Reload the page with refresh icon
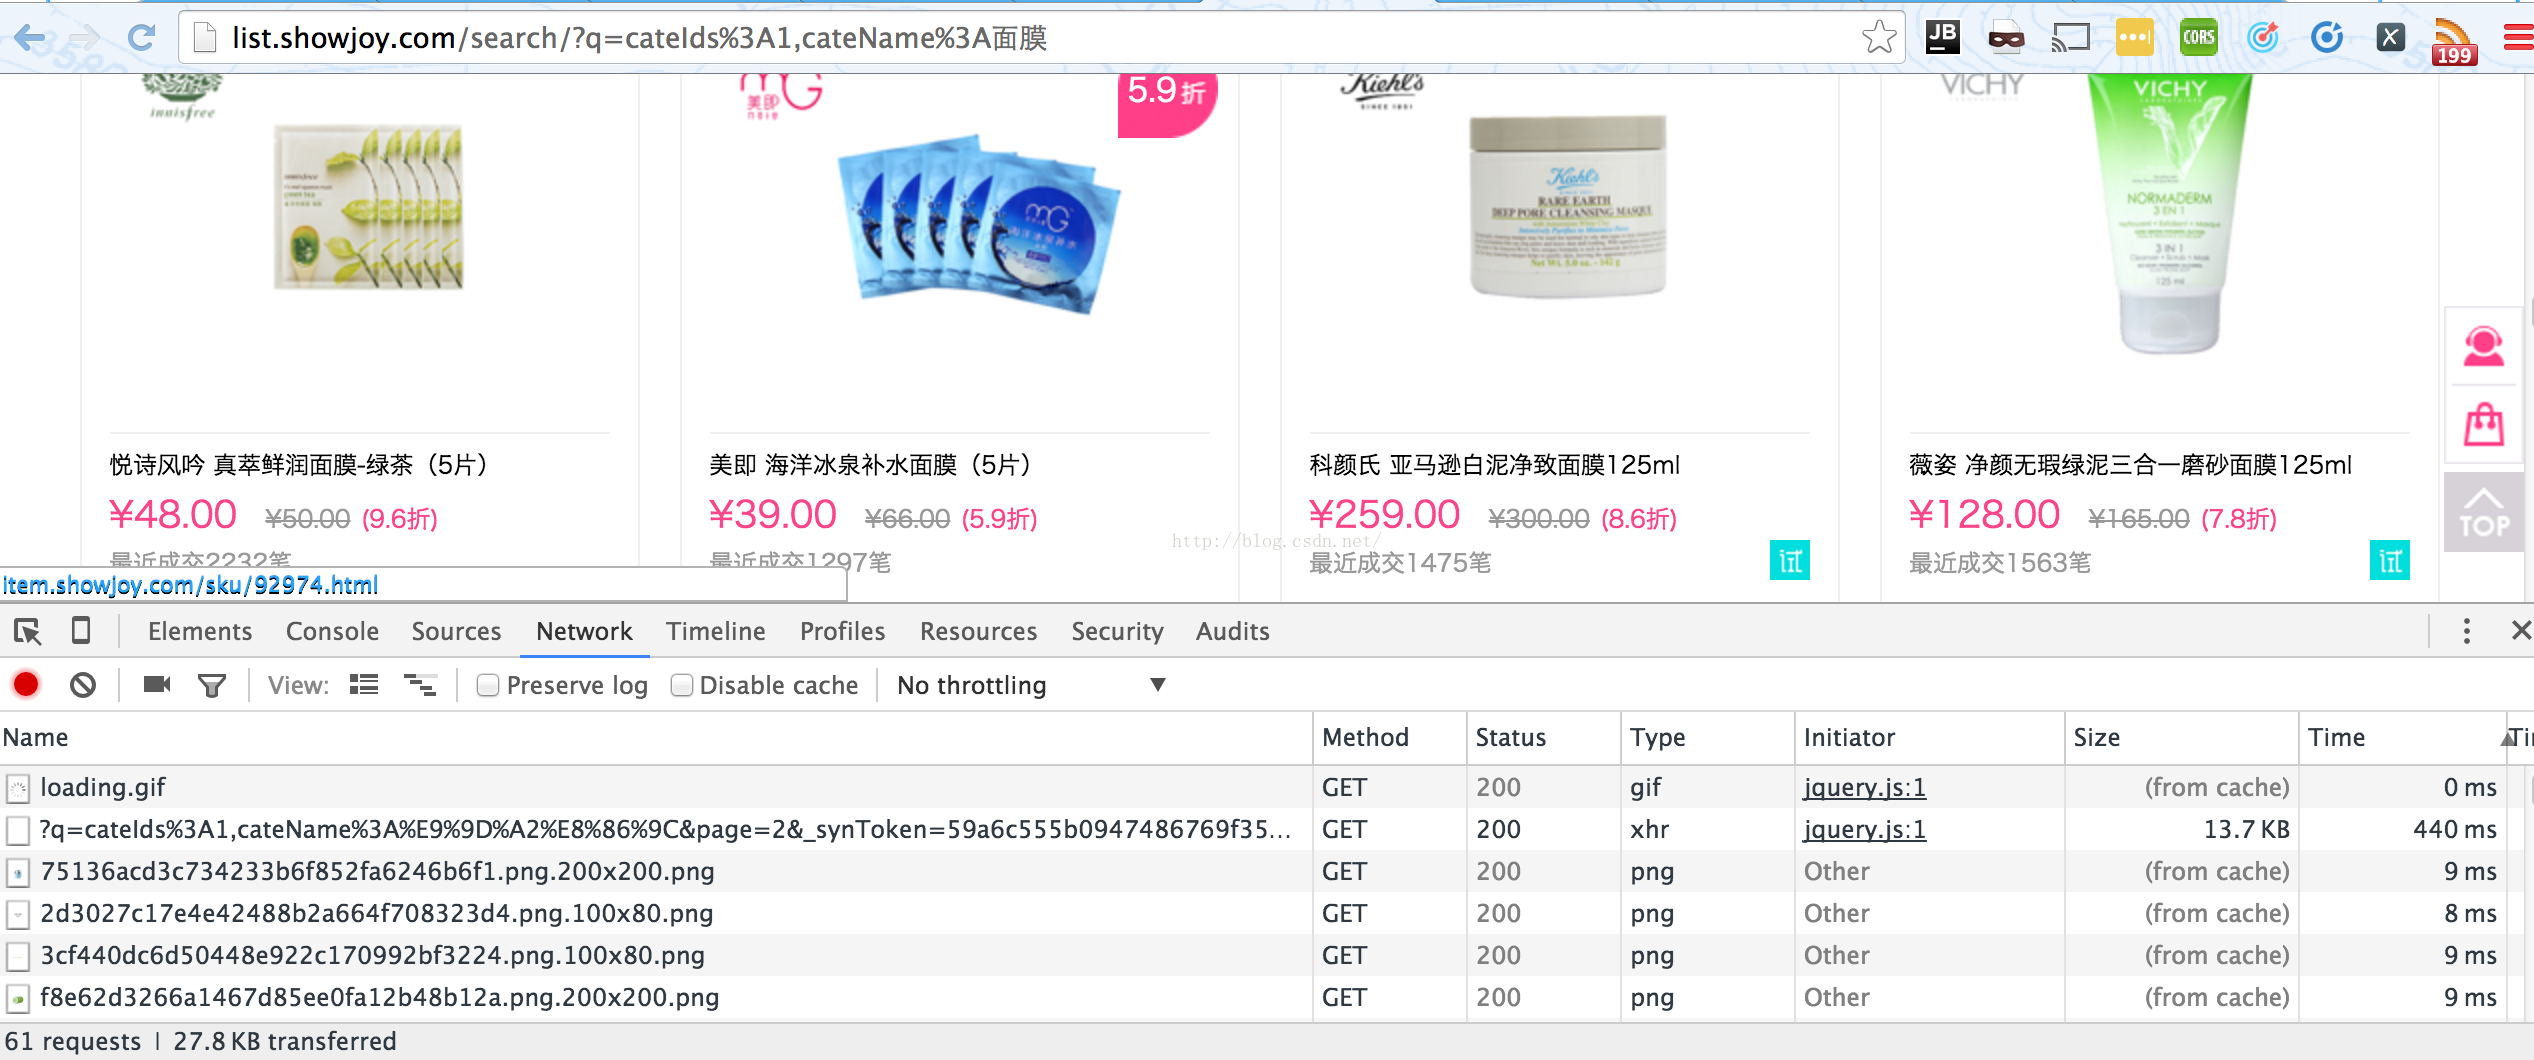The image size is (2534, 1060). [x=142, y=38]
